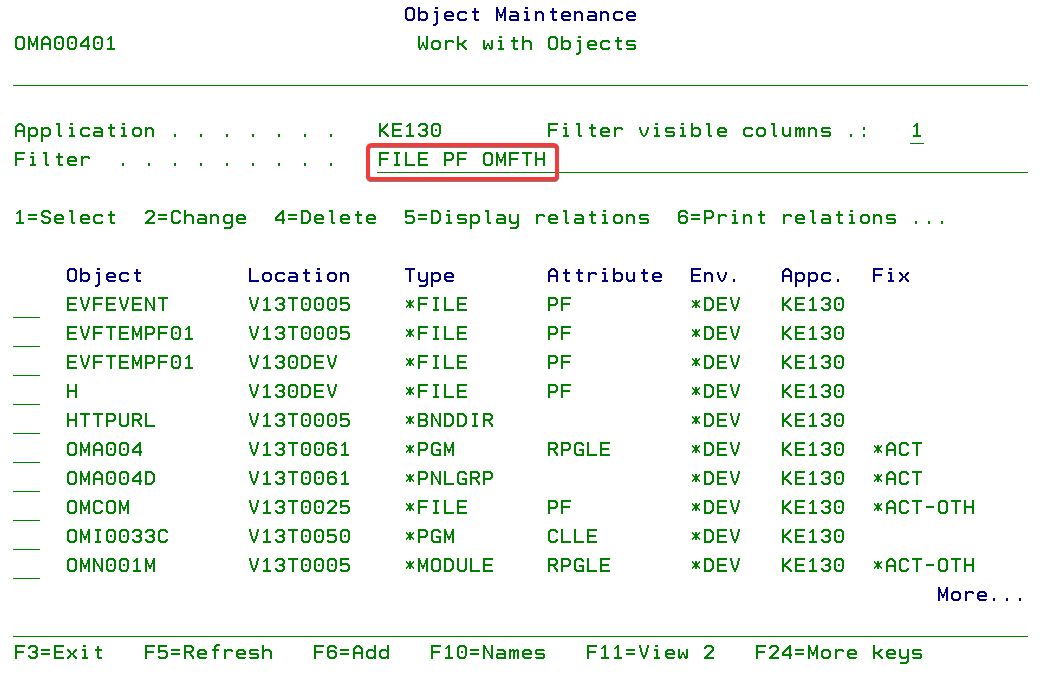Show F24=More keys
The height and width of the screenshot is (696, 1040).
point(838,653)
